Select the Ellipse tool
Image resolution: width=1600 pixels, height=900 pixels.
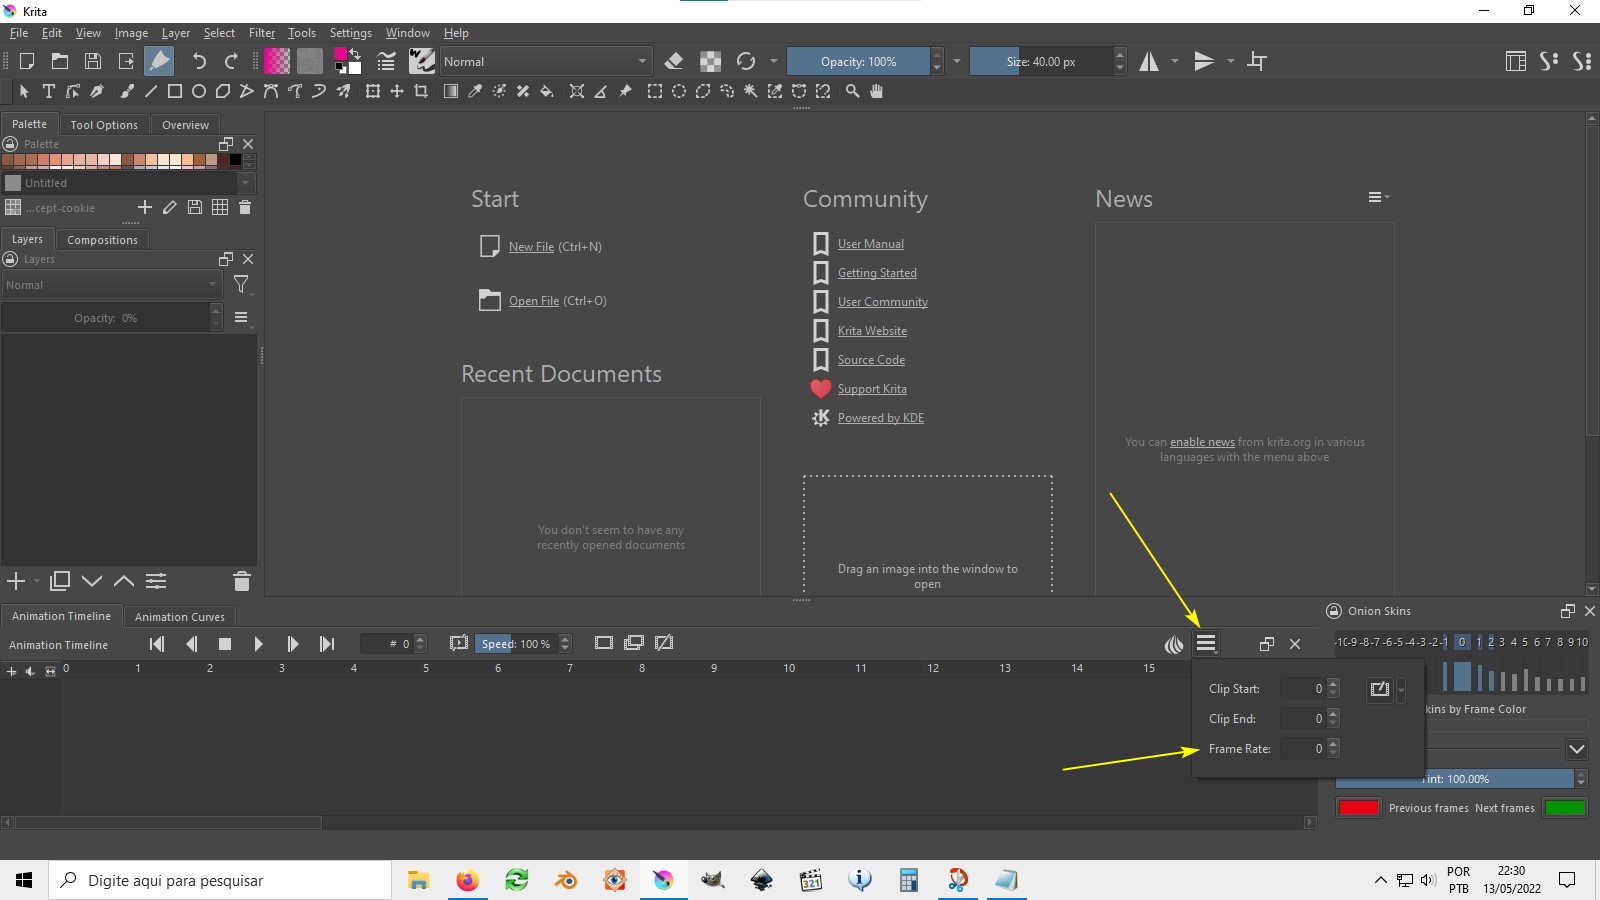pyautogui.click(x=199, y=91)
